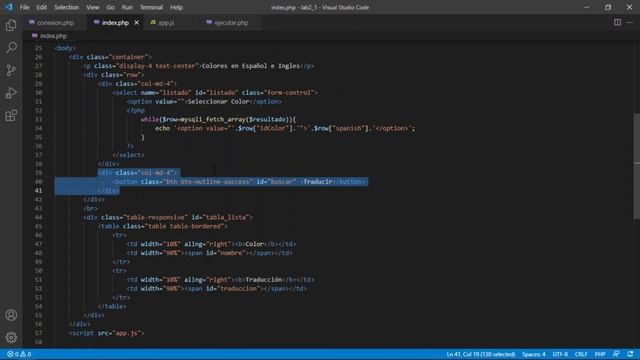
Task: Split the editor to the right
Action: 617,22
